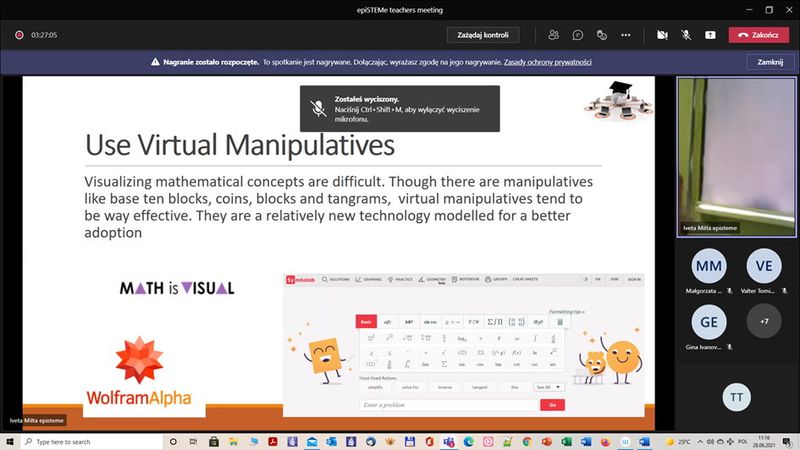Click the Zażądaj kontroli button

[483, 35]
